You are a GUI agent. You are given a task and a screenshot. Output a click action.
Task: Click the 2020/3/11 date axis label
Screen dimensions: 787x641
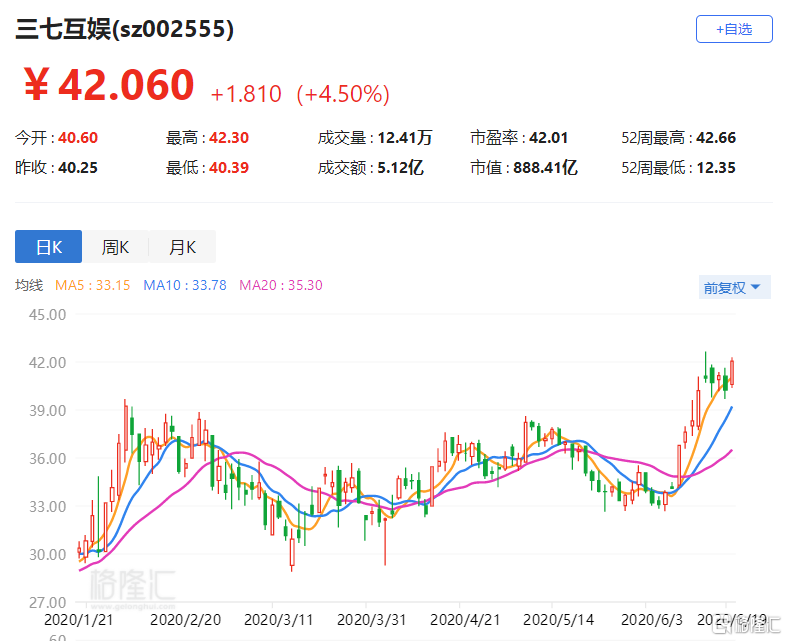pos(279,620)
